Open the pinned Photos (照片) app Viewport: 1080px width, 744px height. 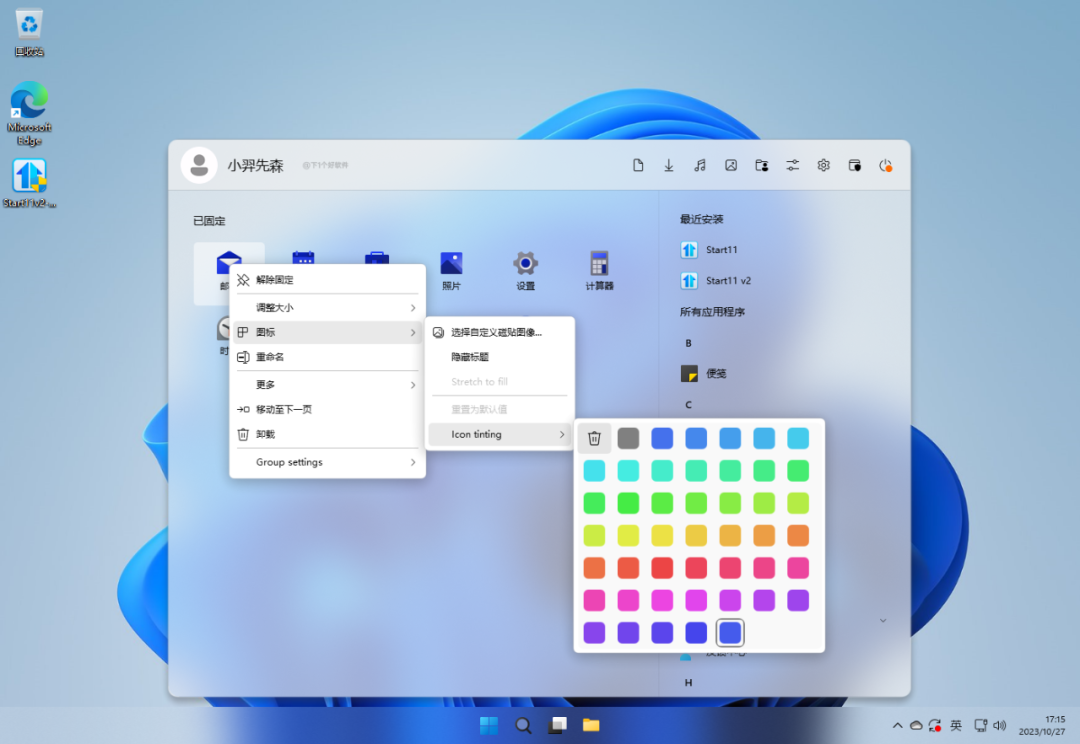(451, 270)
